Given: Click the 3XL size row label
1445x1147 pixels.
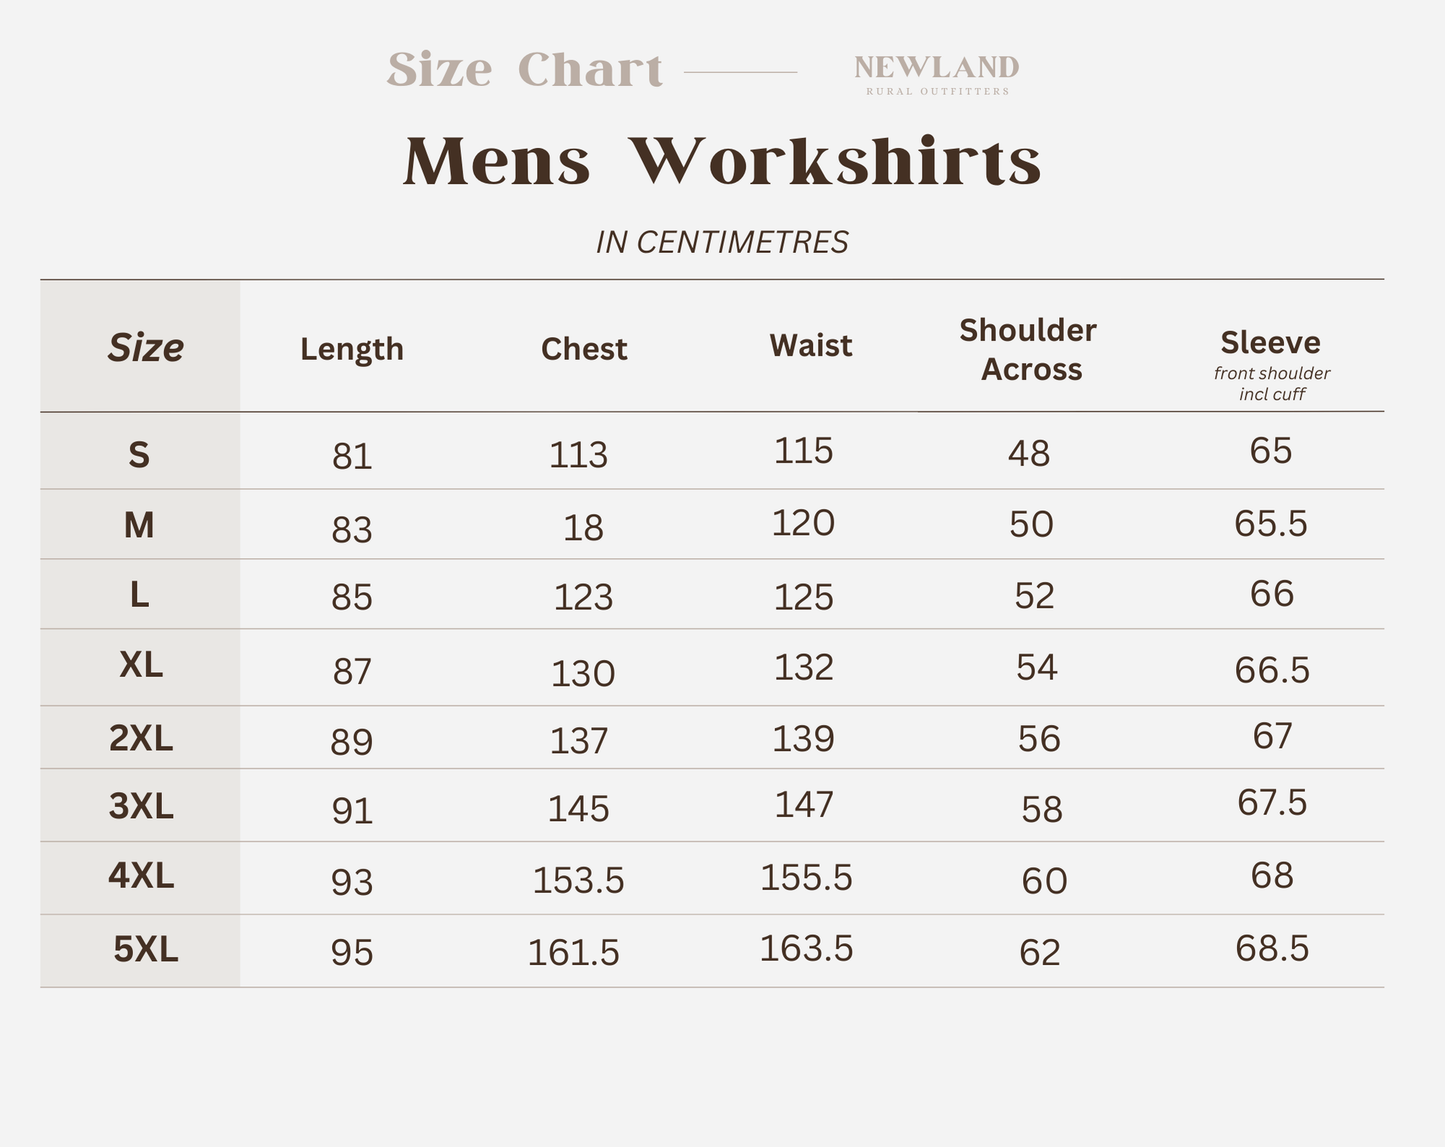Looking at the screenshot, I should (x=141, y=805).
